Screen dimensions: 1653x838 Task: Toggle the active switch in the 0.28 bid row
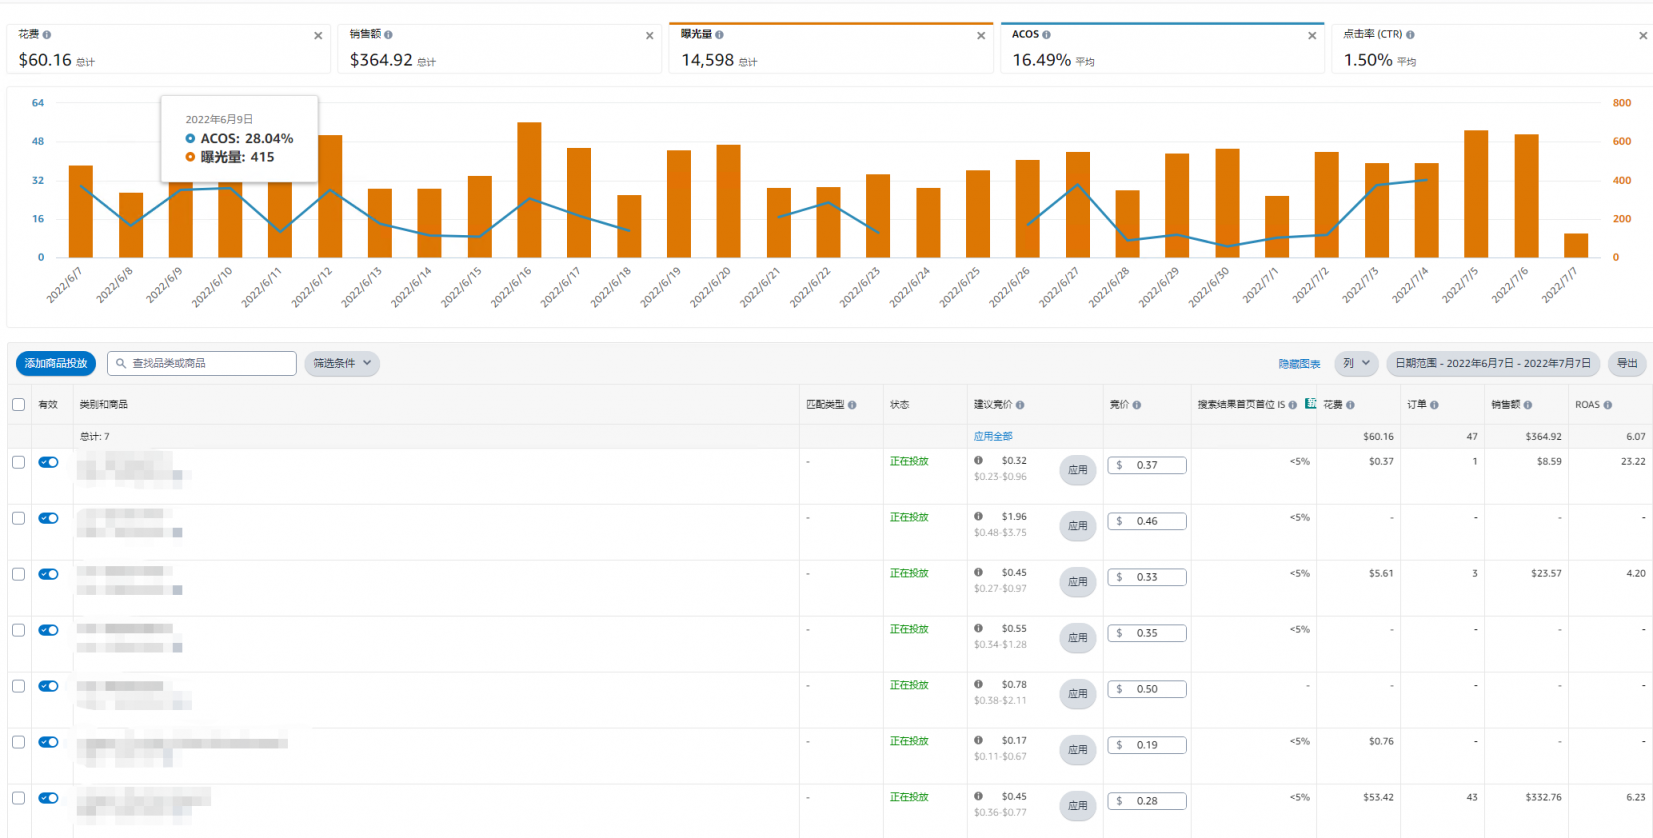pos(48,798)
